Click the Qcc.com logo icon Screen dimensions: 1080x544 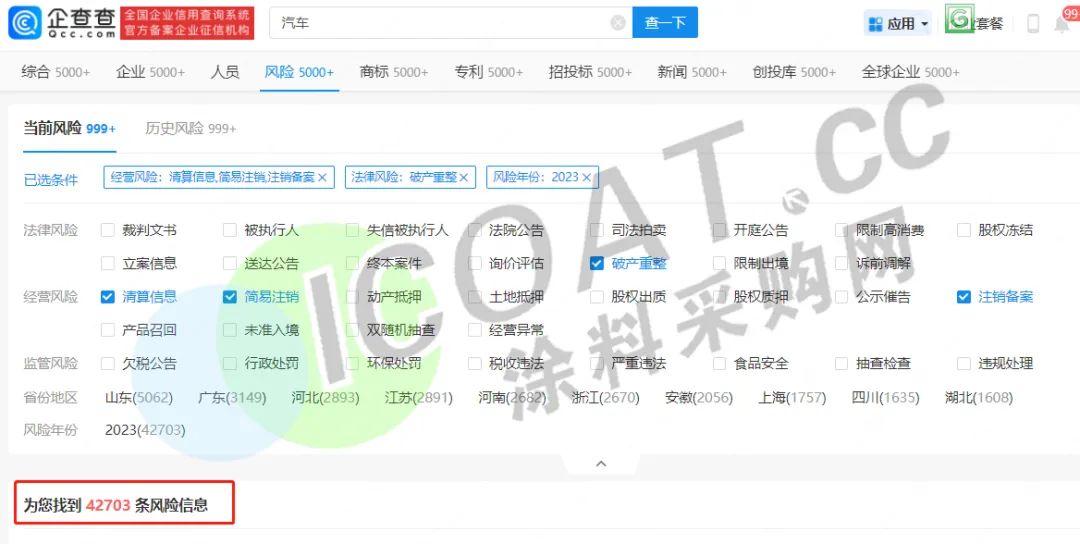coord(24,22)
